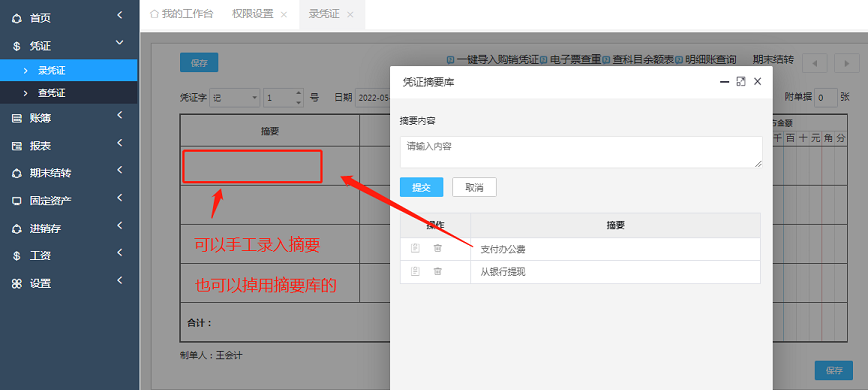Click 取消 button in the dialog
868x390 pixels.
(x=474, y=188)
